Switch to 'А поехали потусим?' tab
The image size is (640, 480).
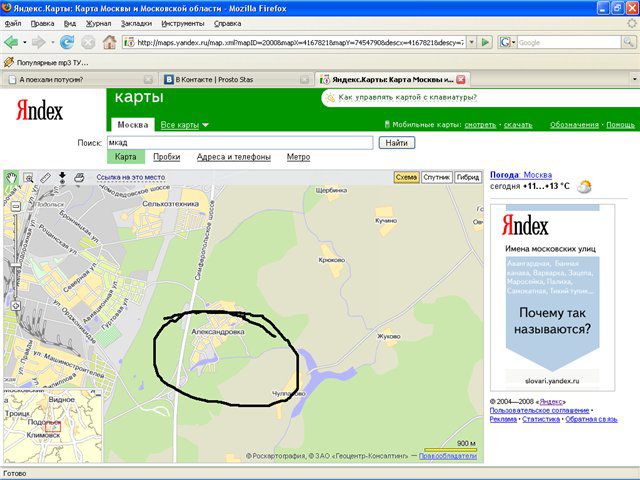(80, 80)
